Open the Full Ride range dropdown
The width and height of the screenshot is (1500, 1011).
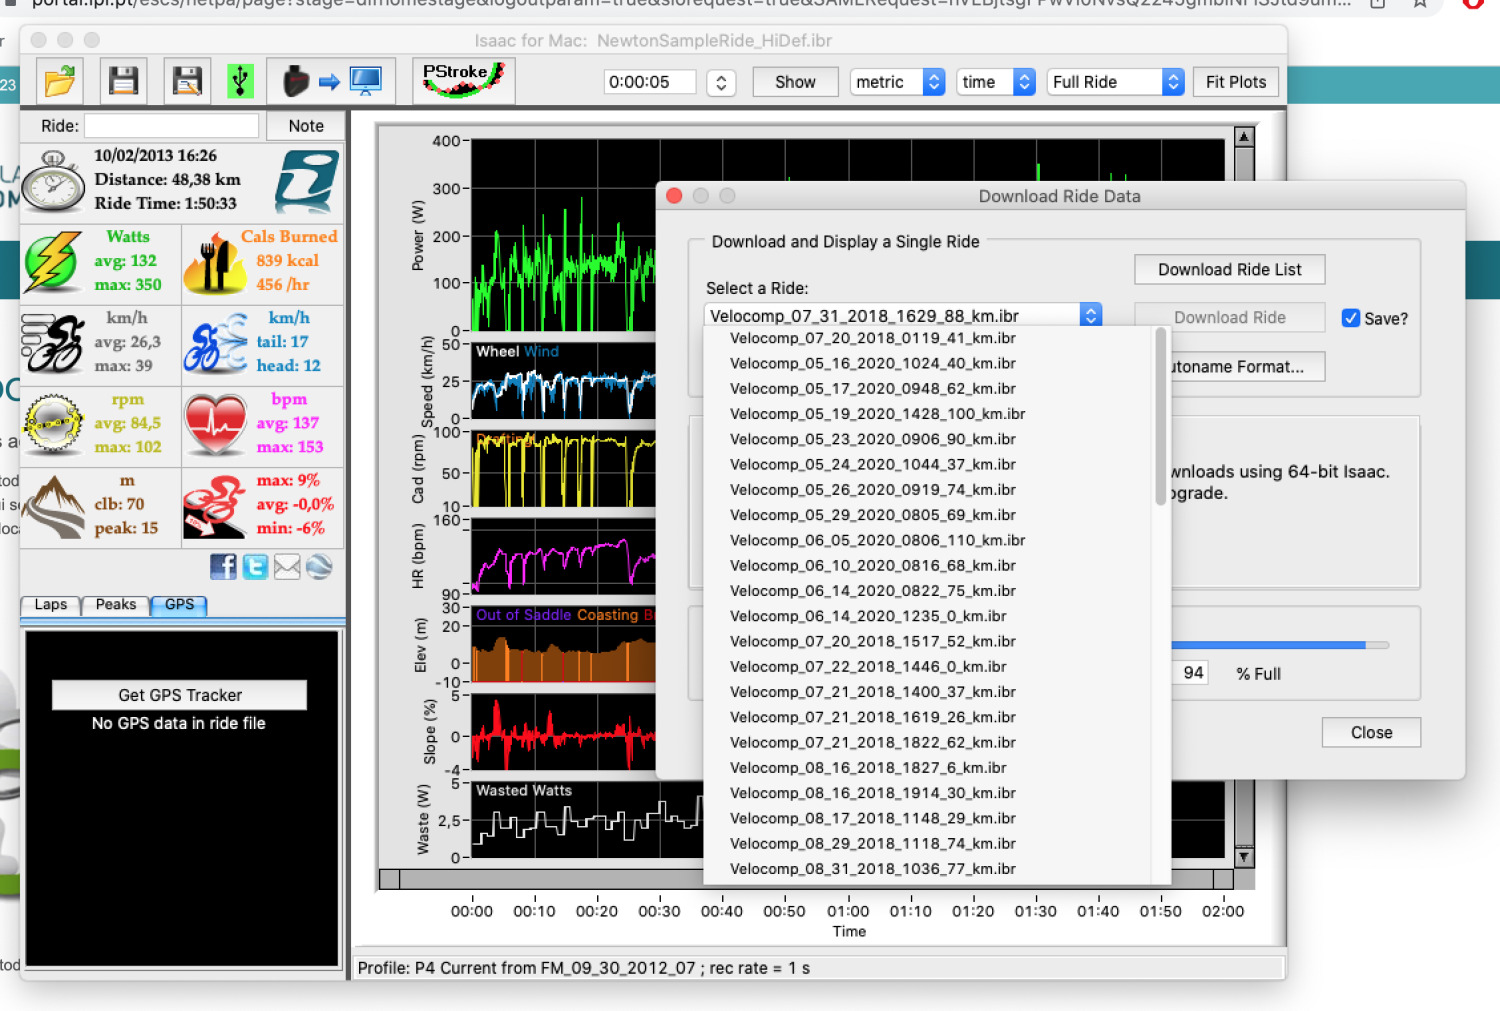(1116, 82)
